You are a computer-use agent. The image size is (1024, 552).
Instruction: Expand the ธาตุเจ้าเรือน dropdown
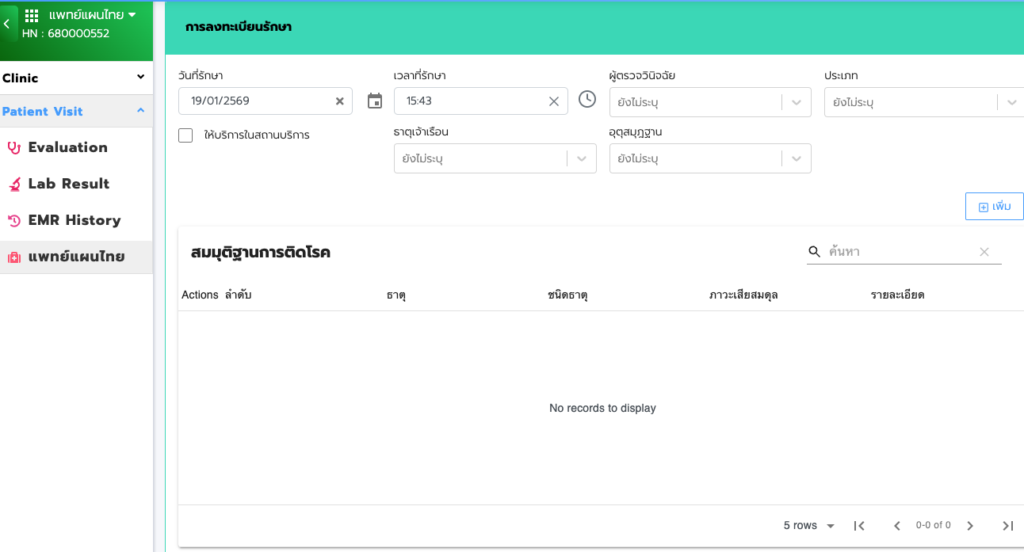581,159
